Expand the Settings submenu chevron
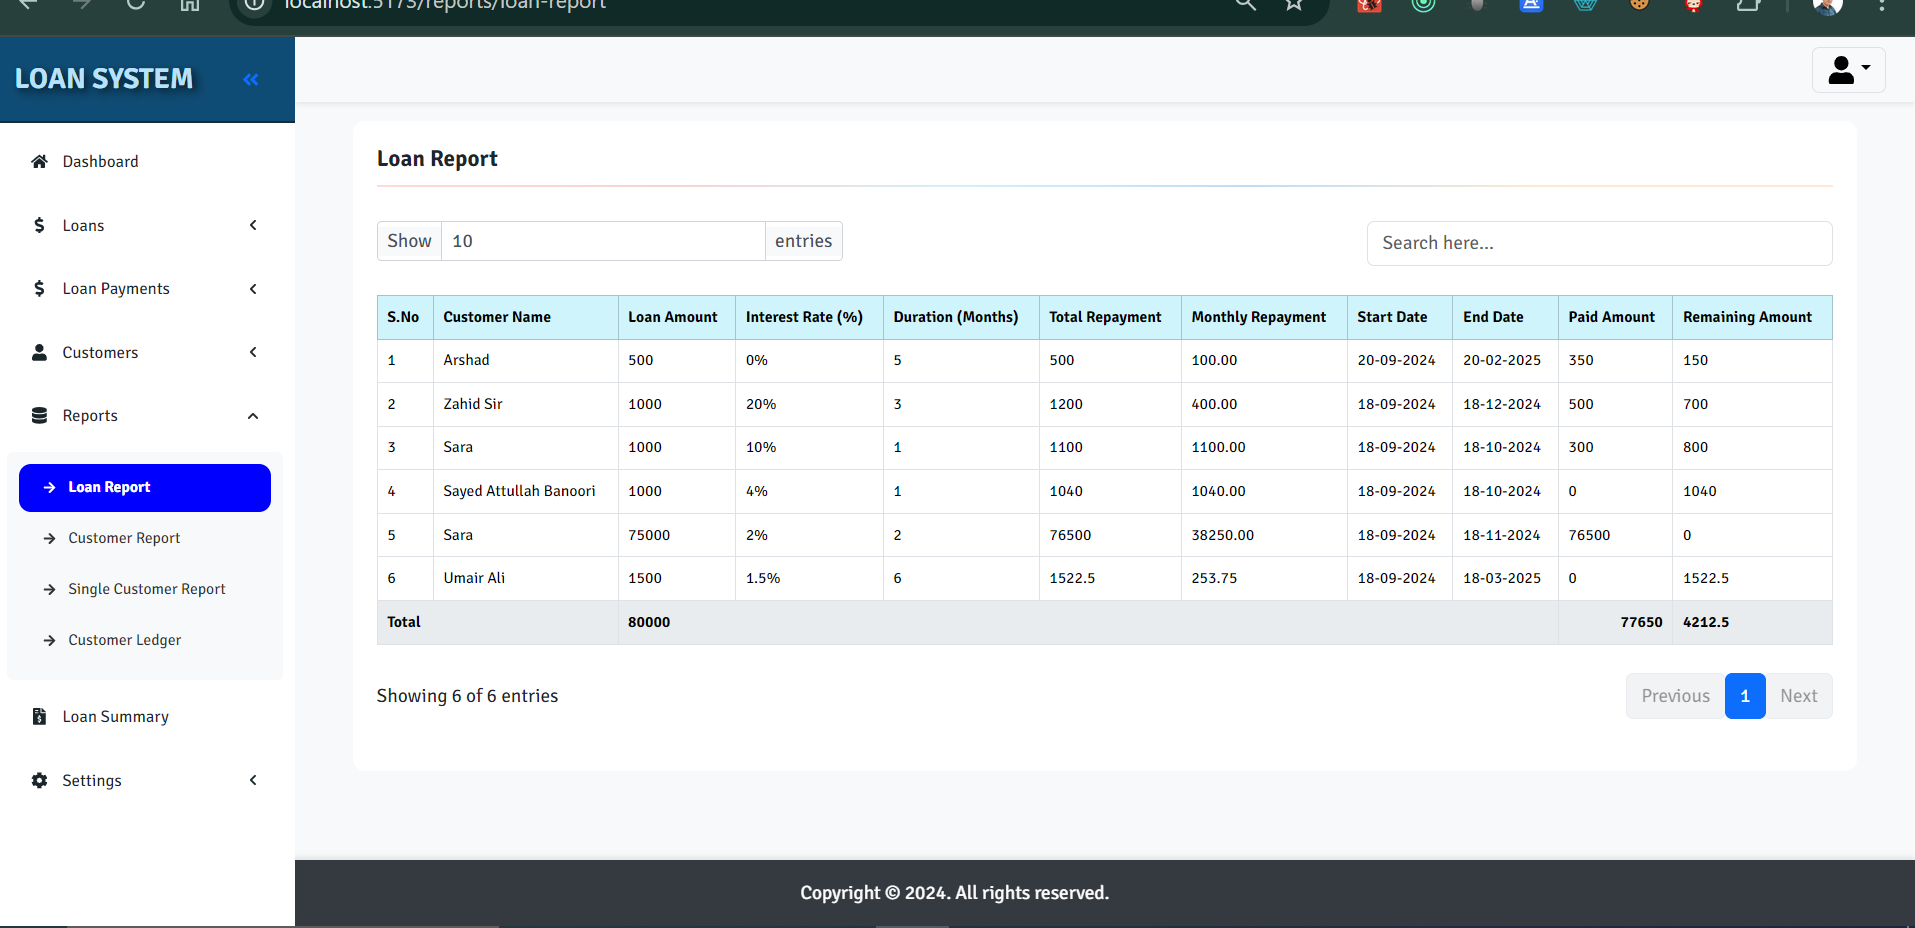 click(x=253, y=780)
